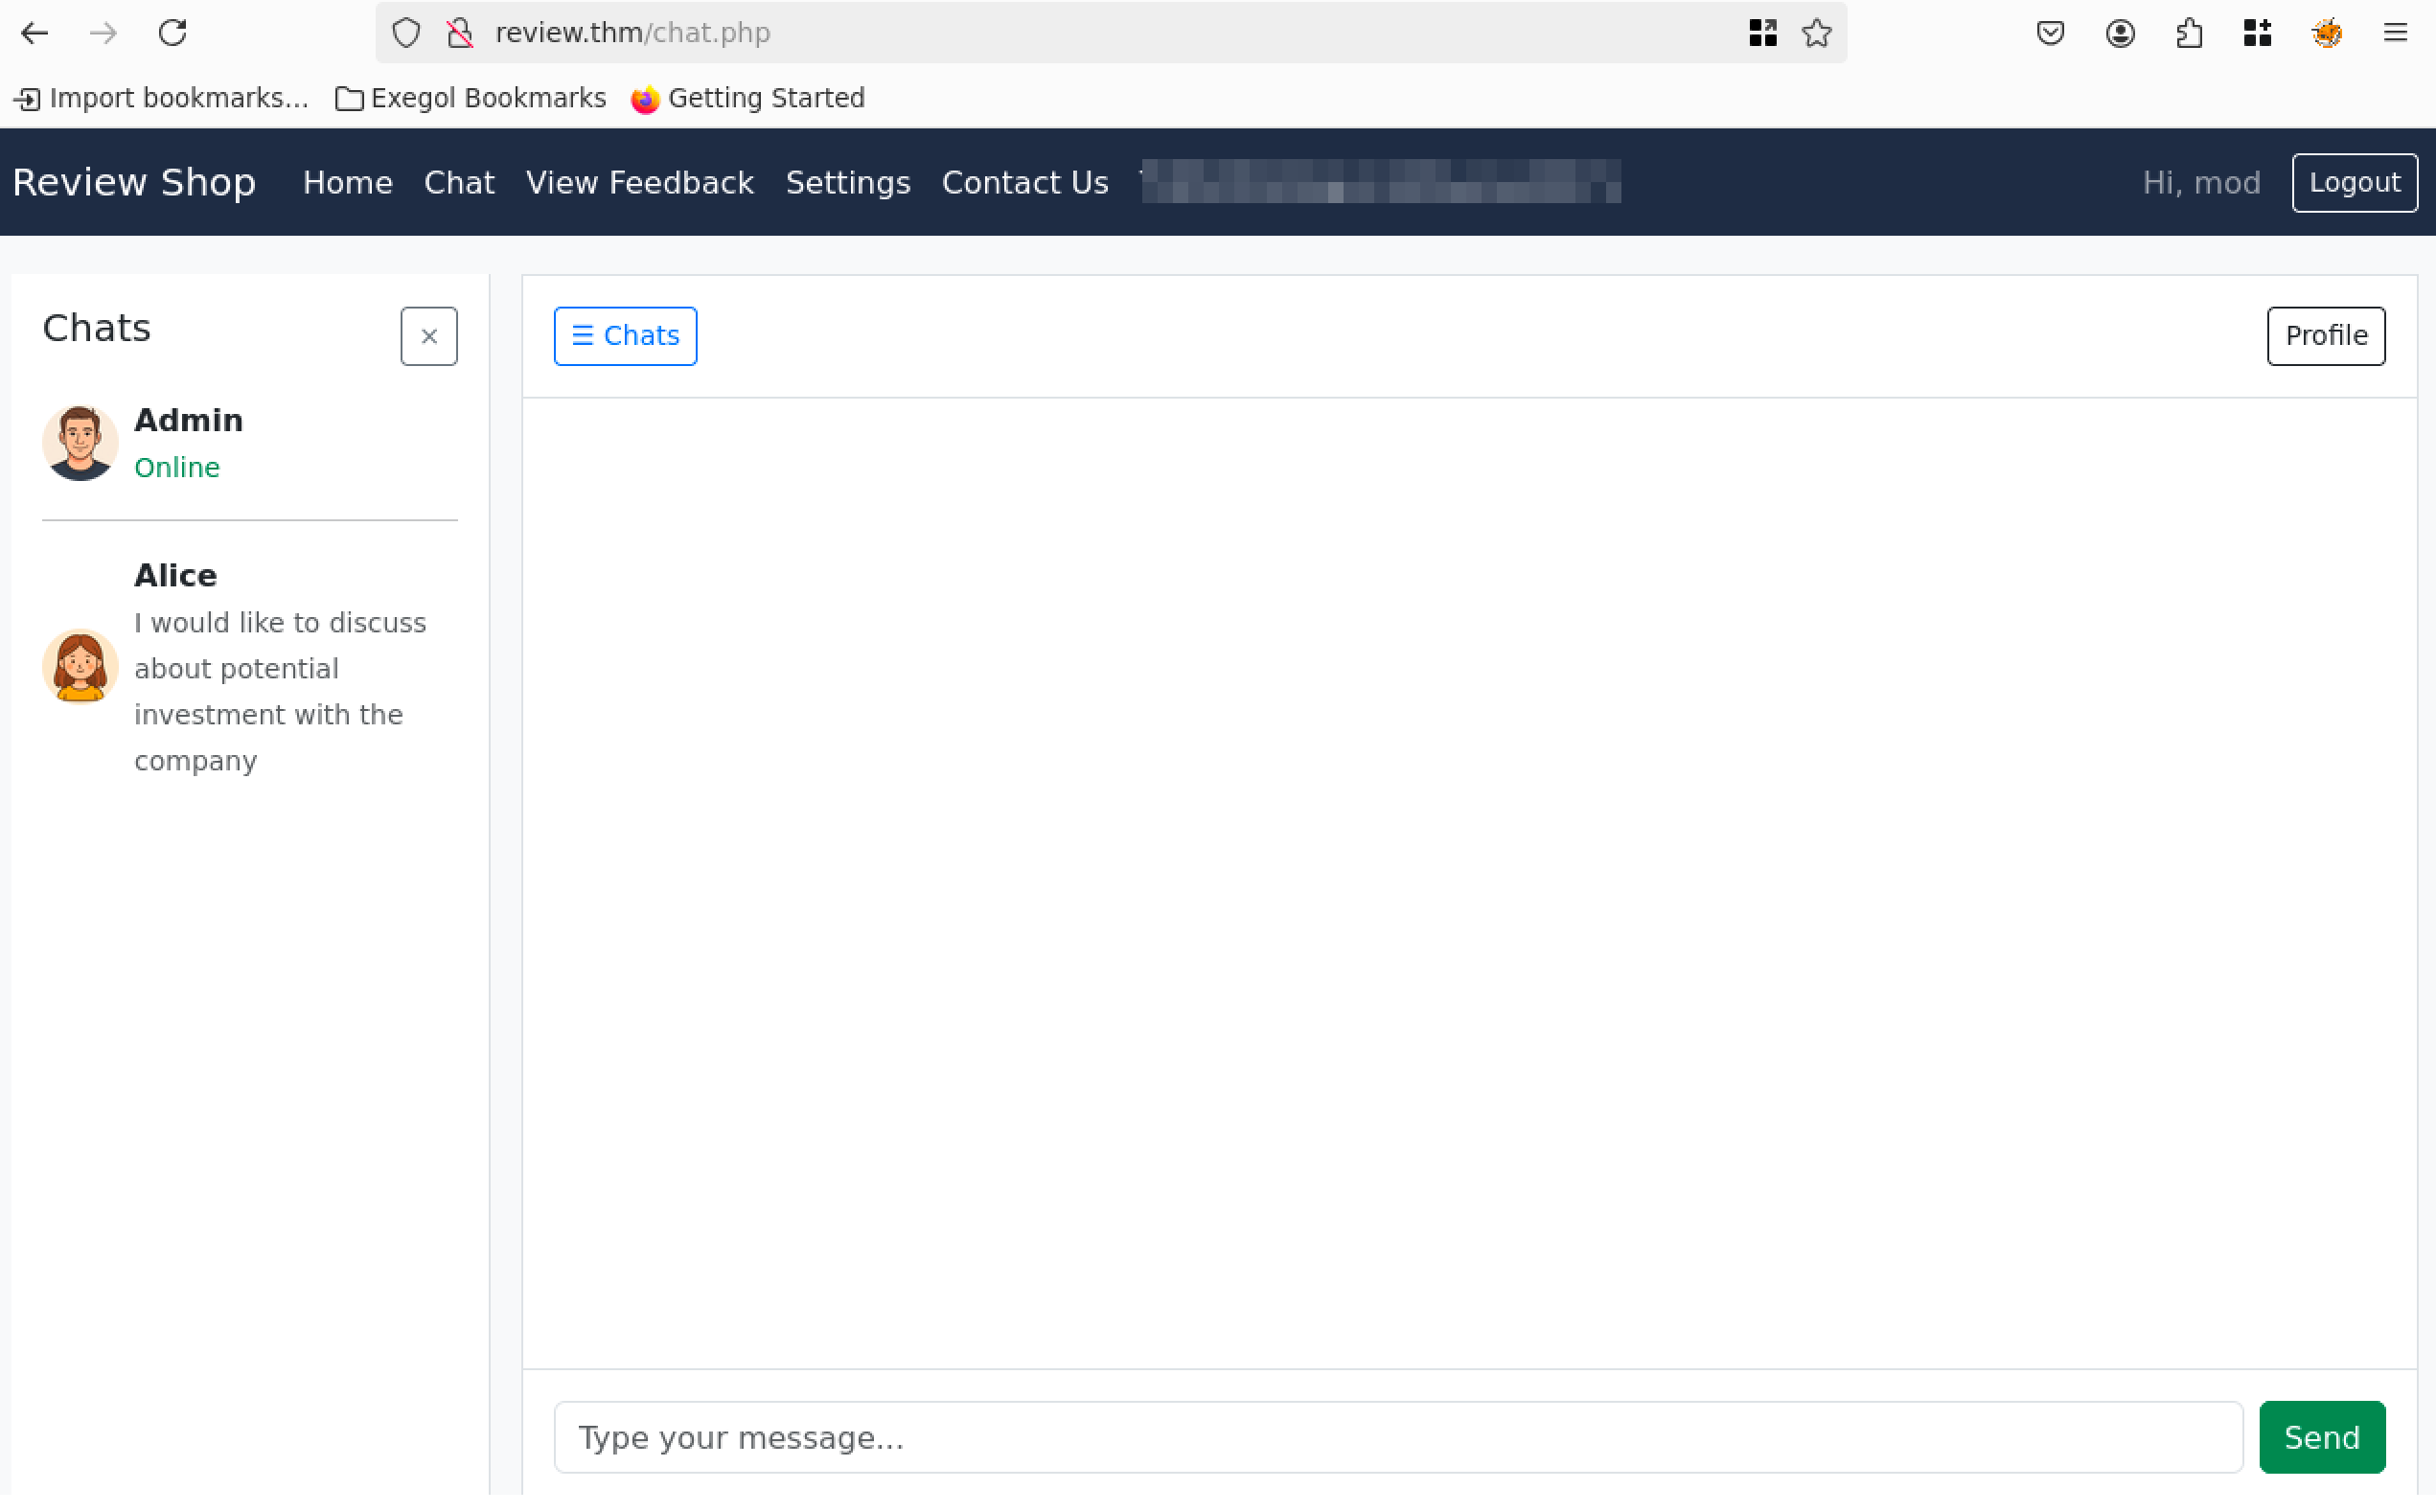This screenshot has height=1512, width=2436.
Task: Select Alice's conversation in chat list
Action: point(250,667)
